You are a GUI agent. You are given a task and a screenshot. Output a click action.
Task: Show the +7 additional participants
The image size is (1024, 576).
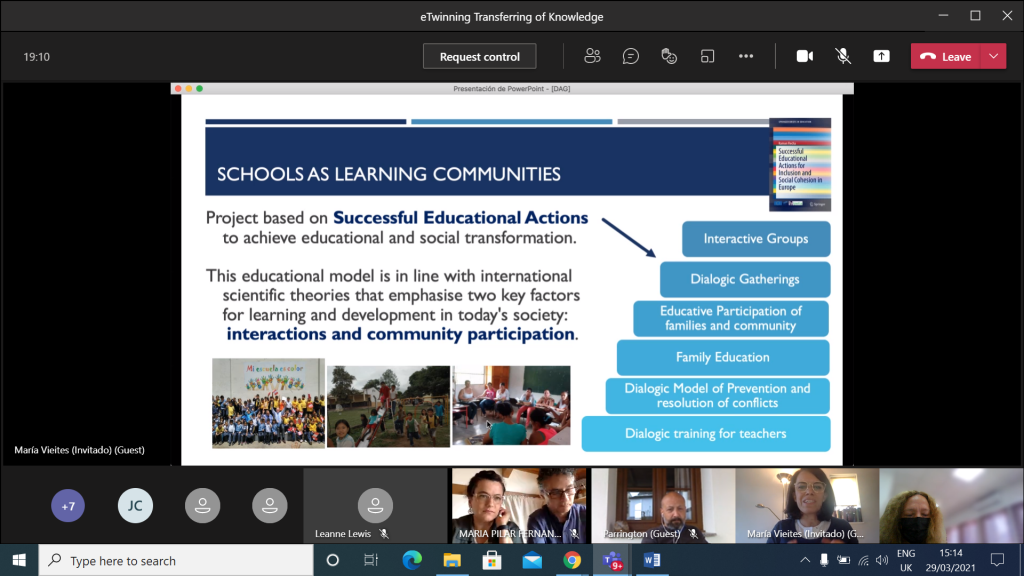[68, 506]
